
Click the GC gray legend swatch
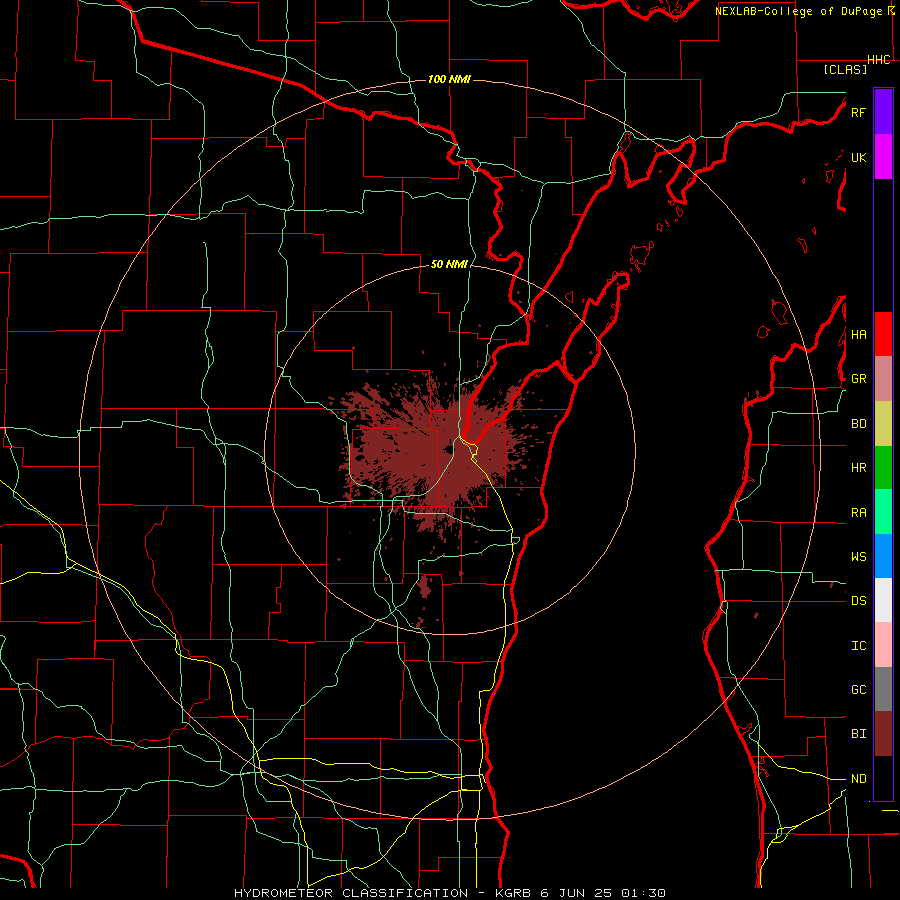(x=883, y=689)
